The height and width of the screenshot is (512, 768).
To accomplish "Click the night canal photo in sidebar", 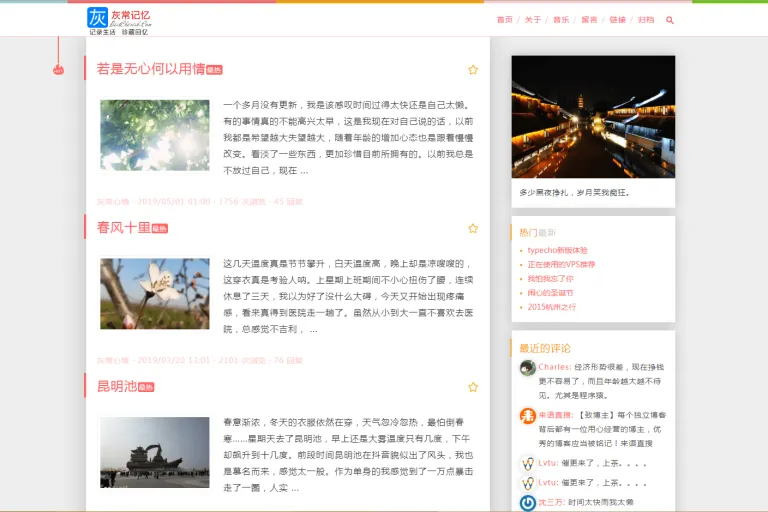I will coord(593,117).
